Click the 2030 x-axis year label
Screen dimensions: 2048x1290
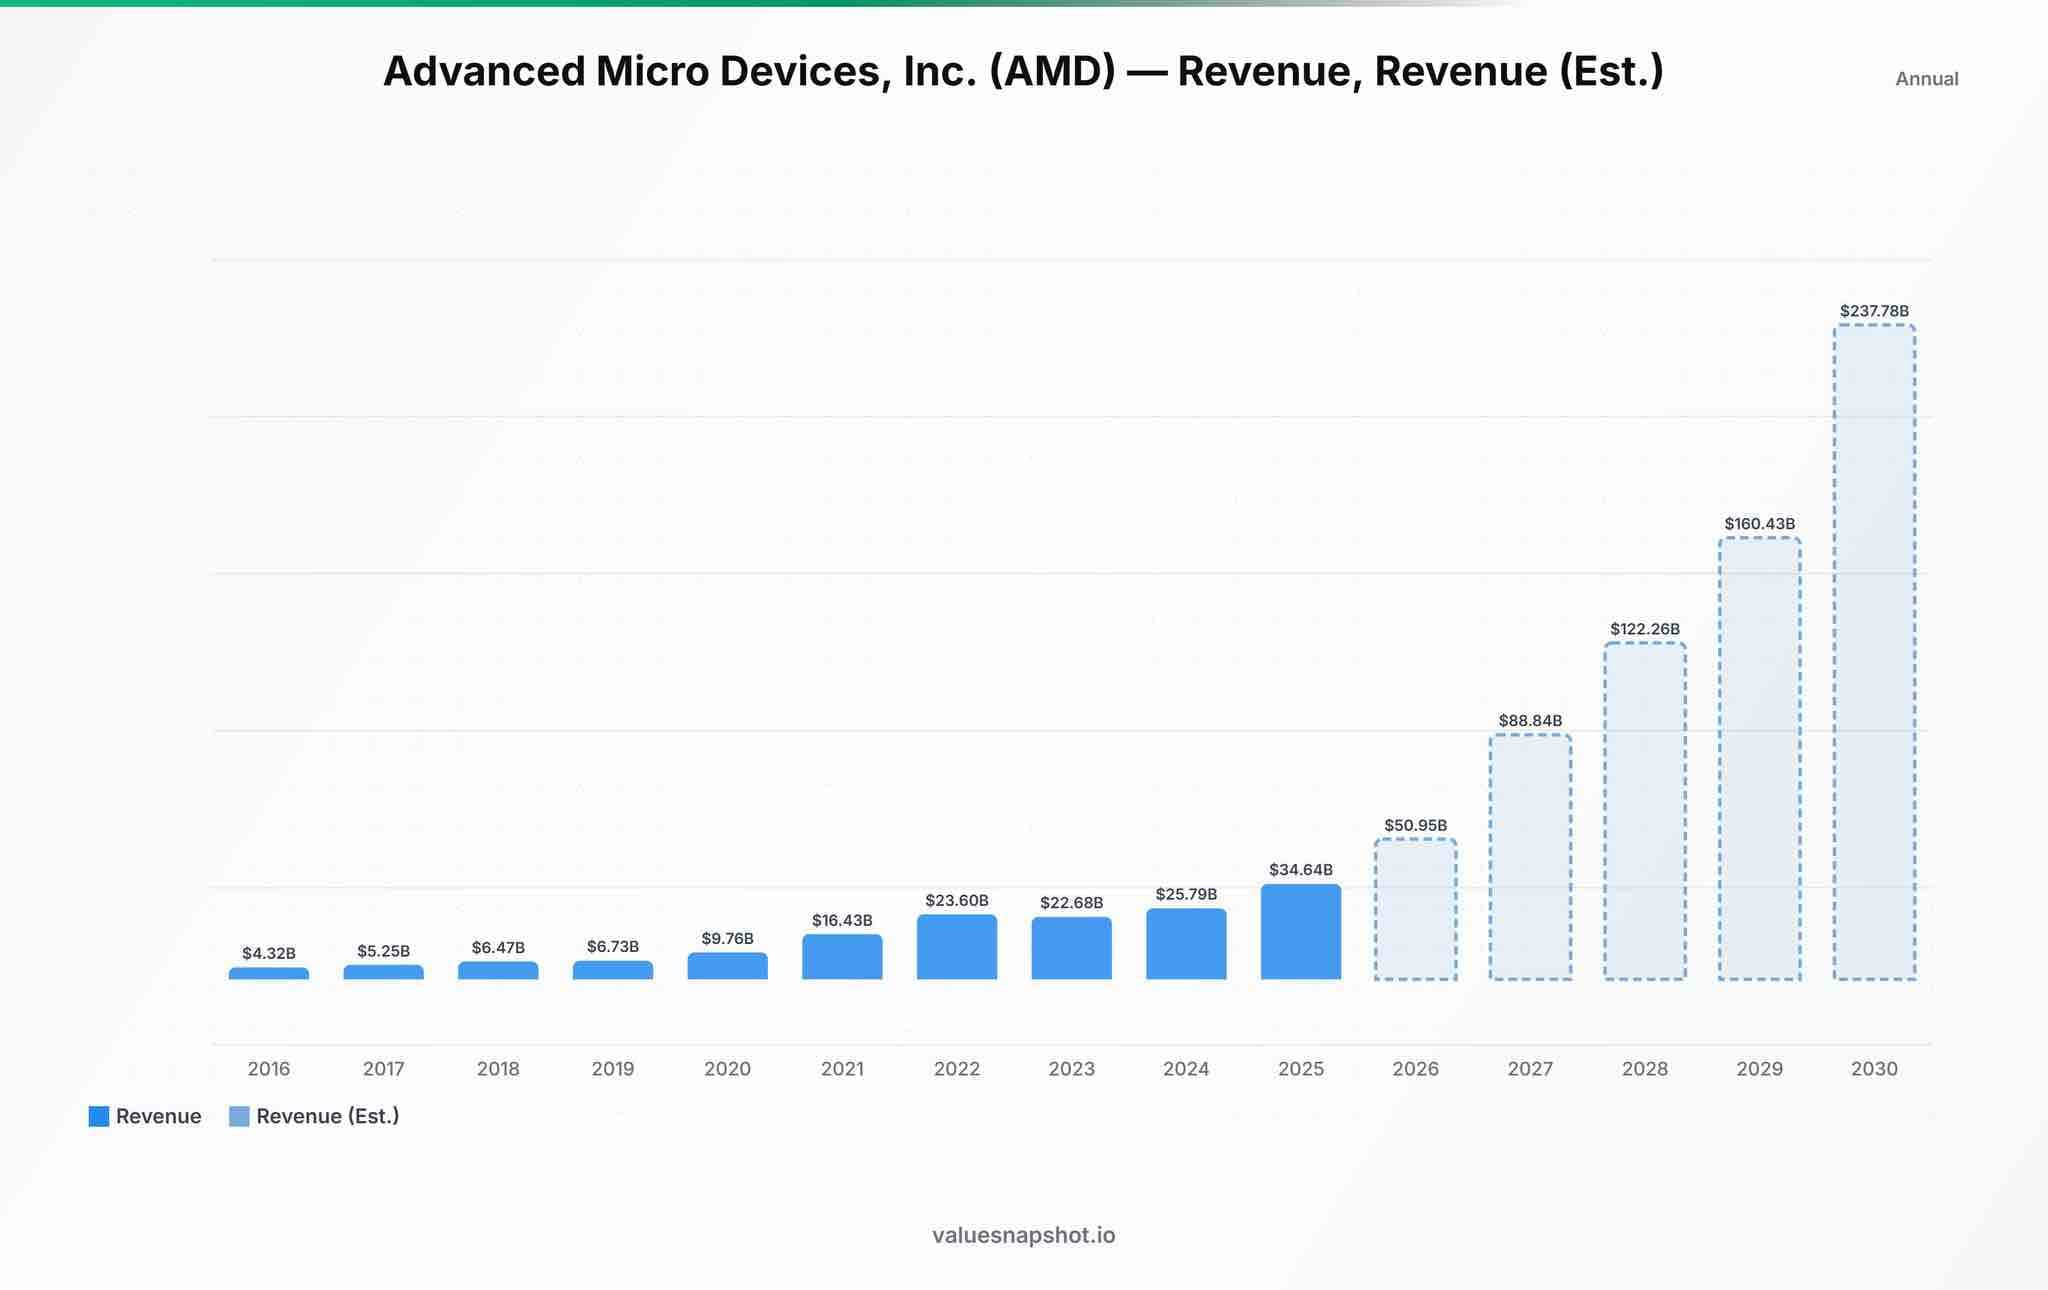(x=1874, y=1069)
